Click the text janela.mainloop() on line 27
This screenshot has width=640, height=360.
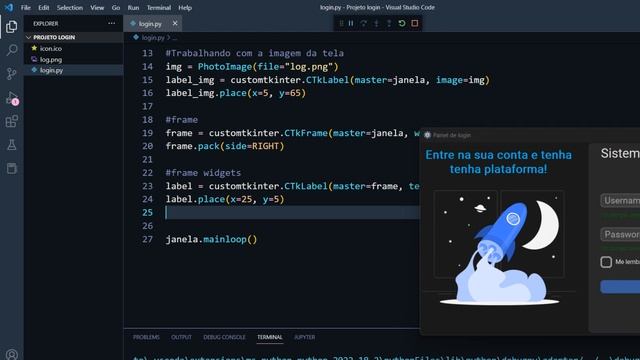[211, 239]
